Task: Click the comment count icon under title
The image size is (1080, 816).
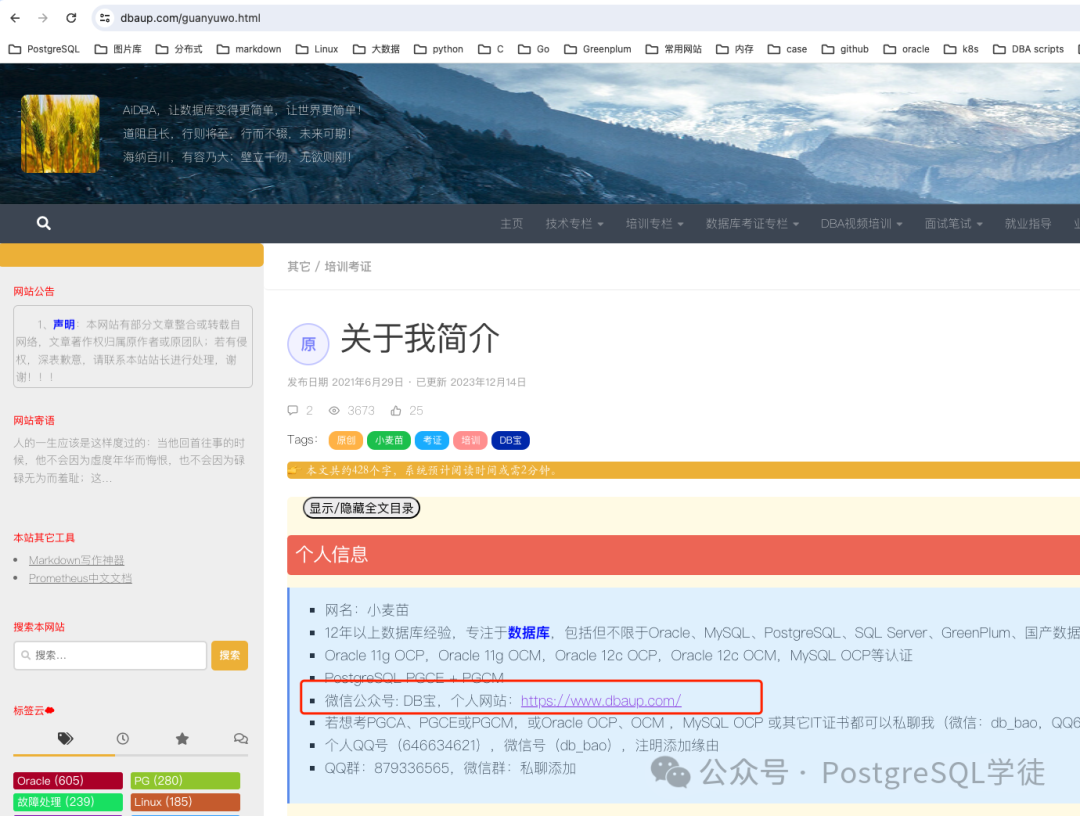Action: pos(293,410)
